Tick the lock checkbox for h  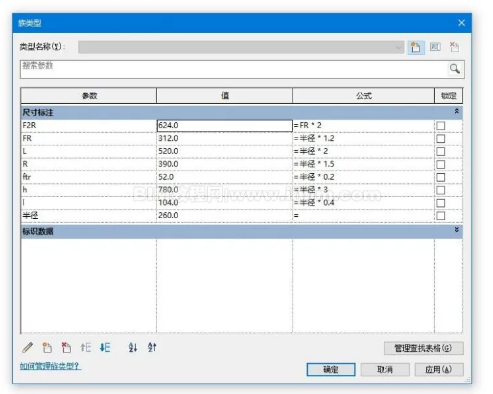click(441, 190)
